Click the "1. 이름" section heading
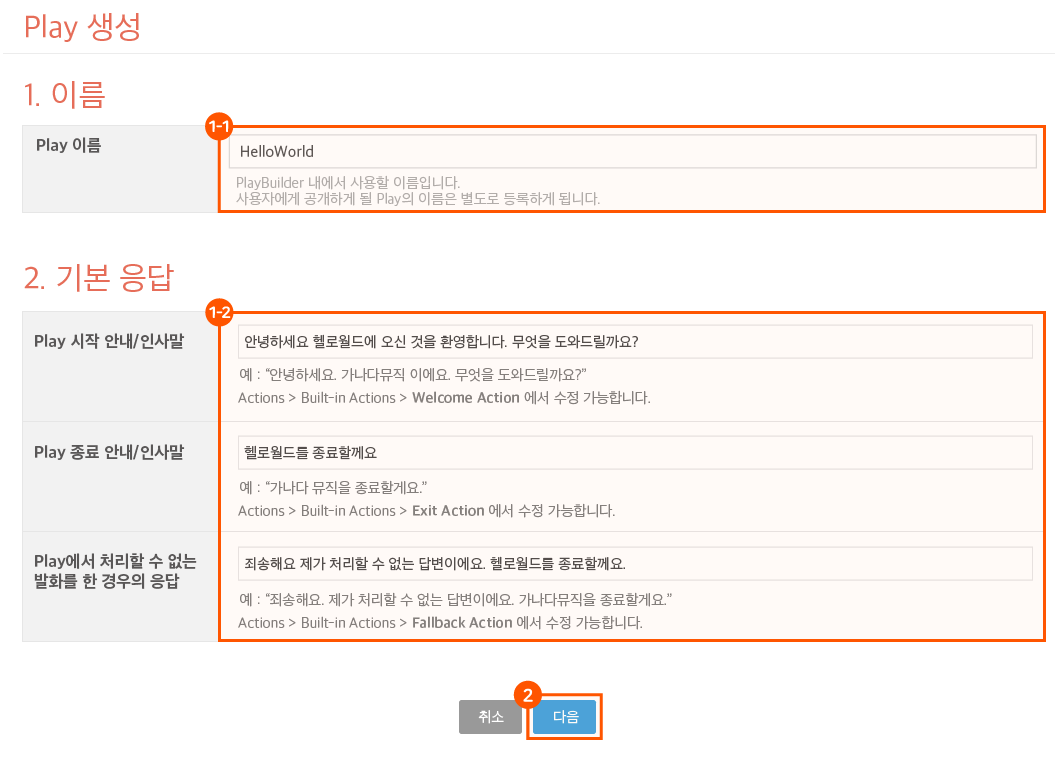The image size is (1055, 759). 65,95
